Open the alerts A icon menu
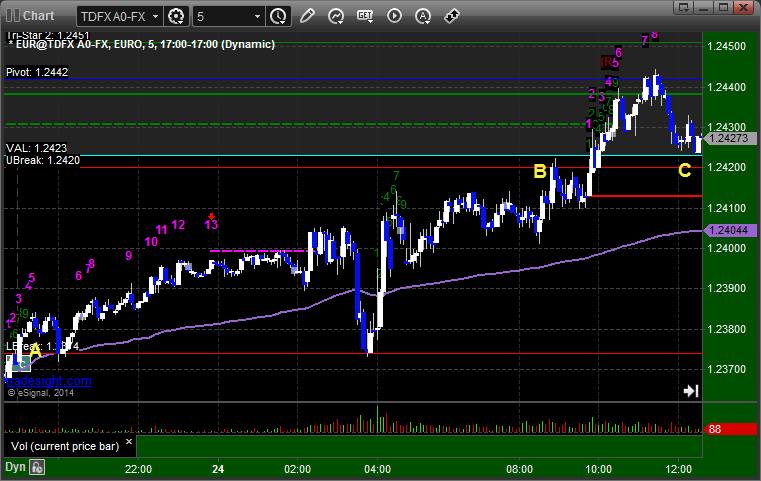The height and width of the screenshot is (481, 761). coord(423,16)
